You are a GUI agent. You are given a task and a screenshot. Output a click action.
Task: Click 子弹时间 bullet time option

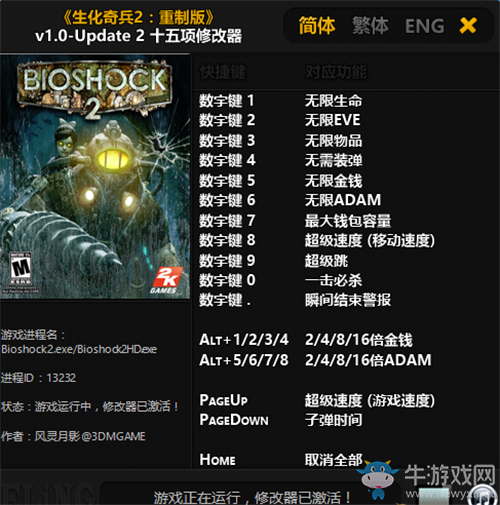click(333, 420)
